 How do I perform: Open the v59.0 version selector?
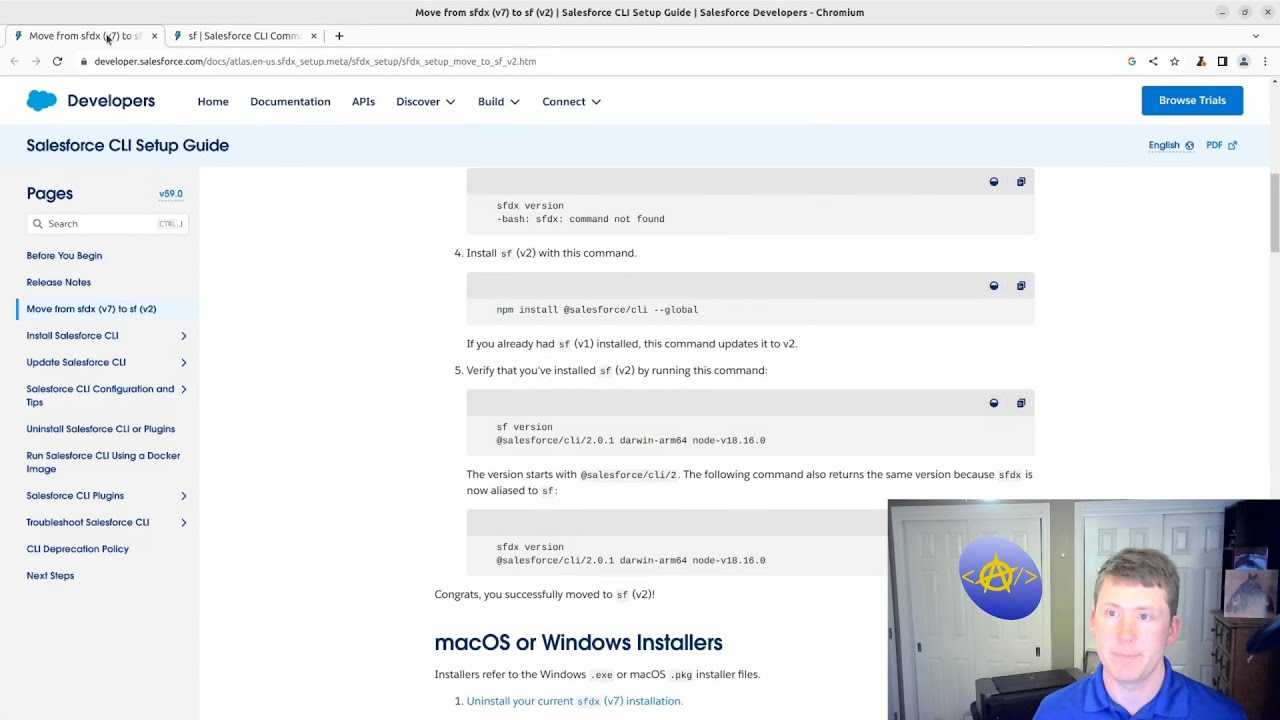click(171, 194)
